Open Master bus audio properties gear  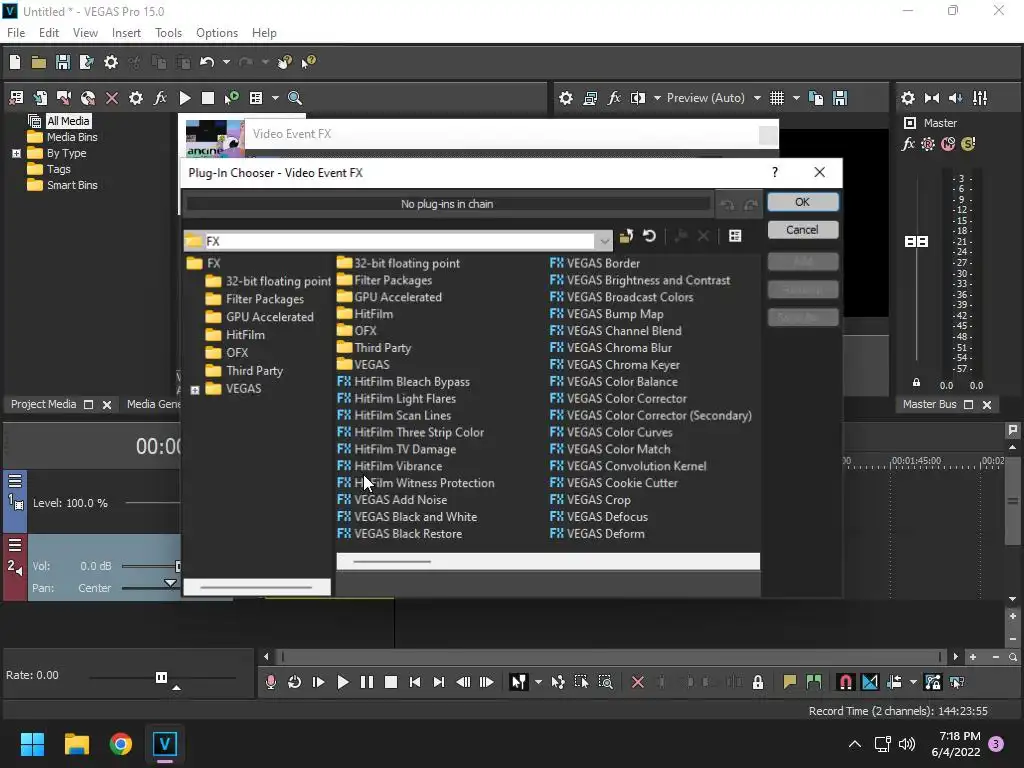tap(908, 98)
